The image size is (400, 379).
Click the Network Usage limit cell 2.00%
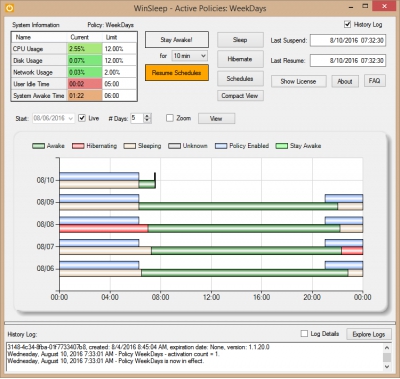[x=120, y=72]
